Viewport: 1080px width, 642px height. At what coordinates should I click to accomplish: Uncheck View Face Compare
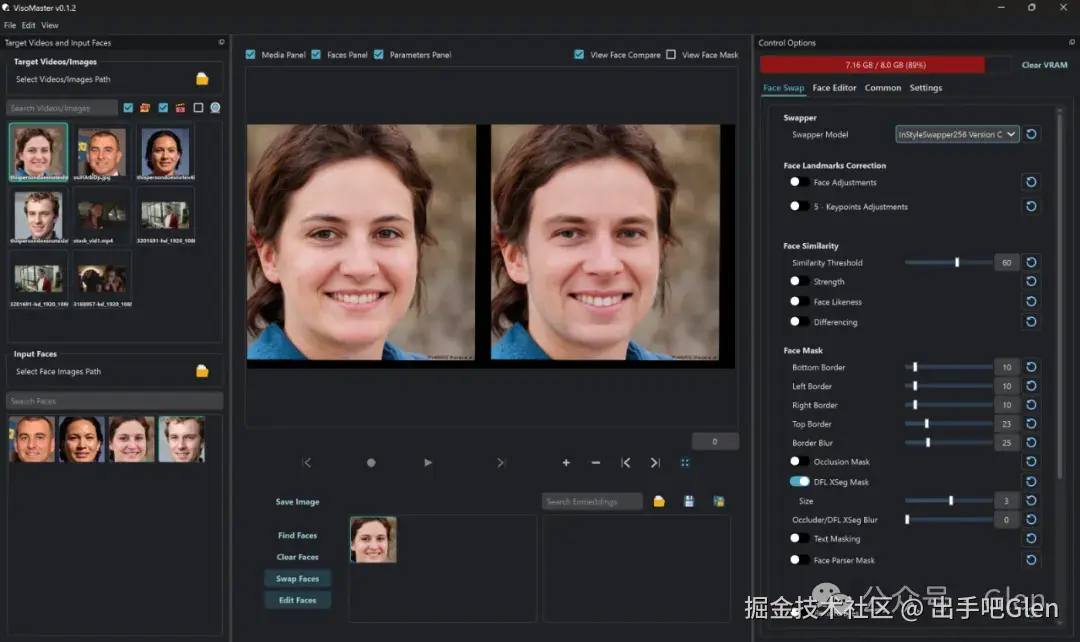[579, 54]
